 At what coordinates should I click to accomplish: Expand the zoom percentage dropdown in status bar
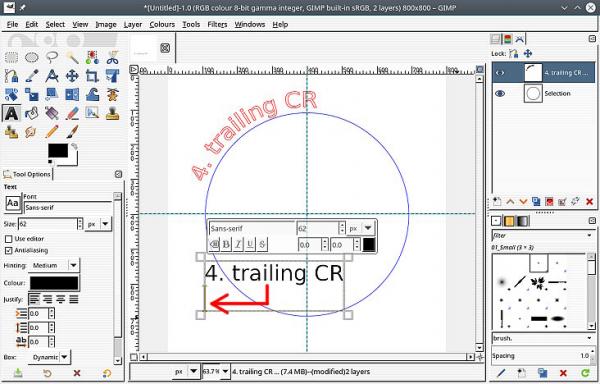[x=225, y=371]
